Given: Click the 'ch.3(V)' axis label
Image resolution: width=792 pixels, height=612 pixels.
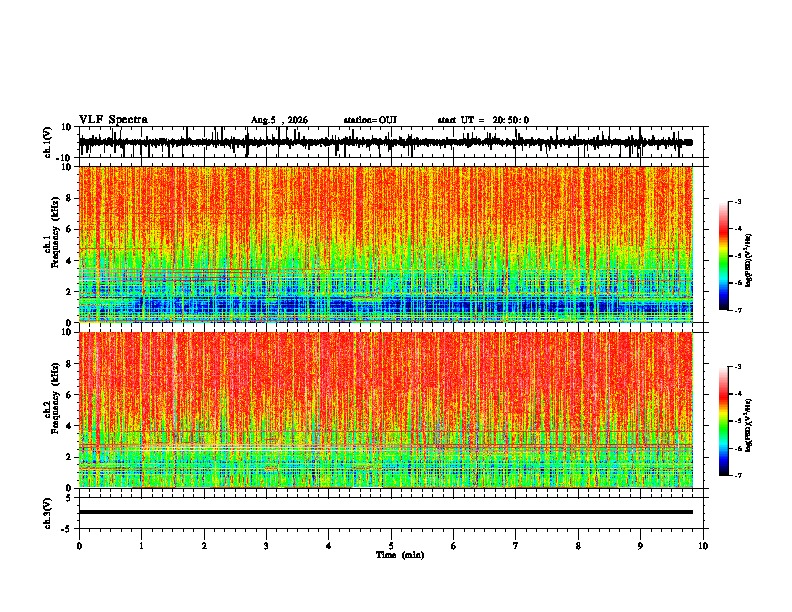Looking at the screenshot, I should (48, 513).
